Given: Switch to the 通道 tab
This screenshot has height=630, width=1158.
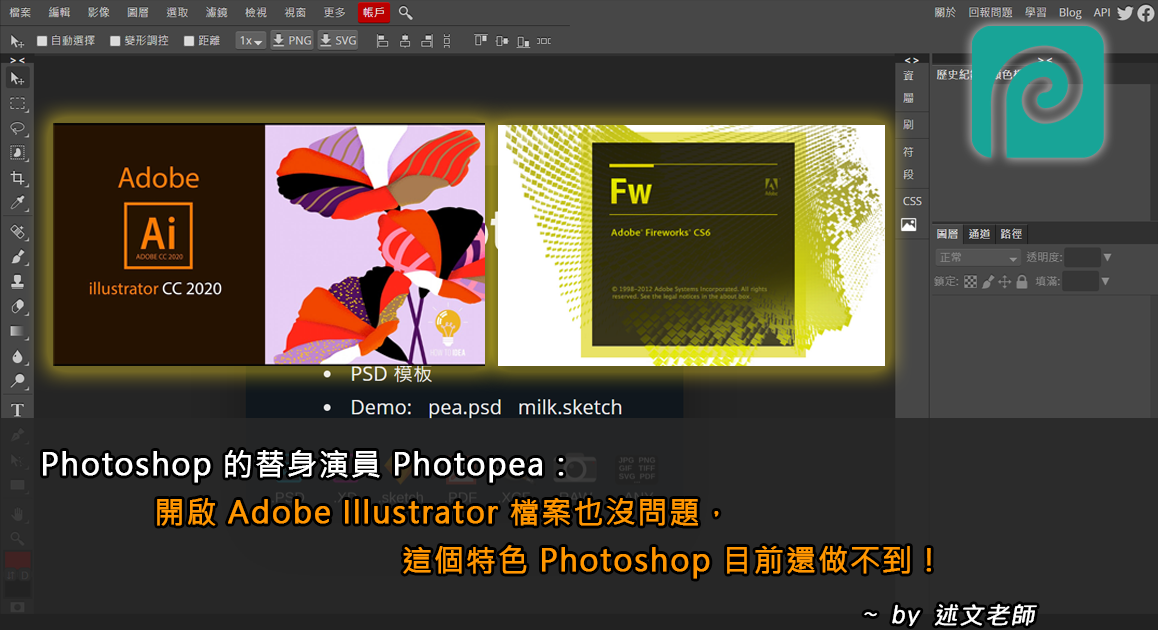Looking at the screenshot, I should point(979,234).
